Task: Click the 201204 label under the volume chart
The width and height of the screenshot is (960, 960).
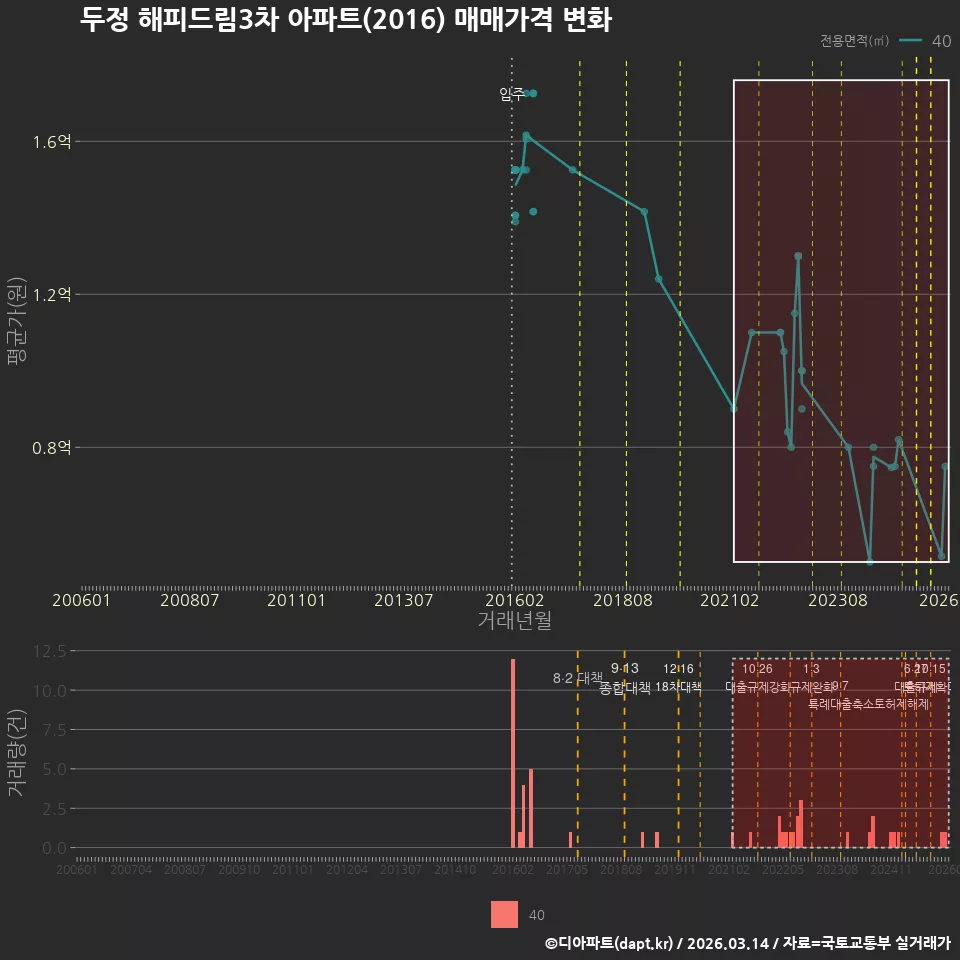Action: (347, 869)
